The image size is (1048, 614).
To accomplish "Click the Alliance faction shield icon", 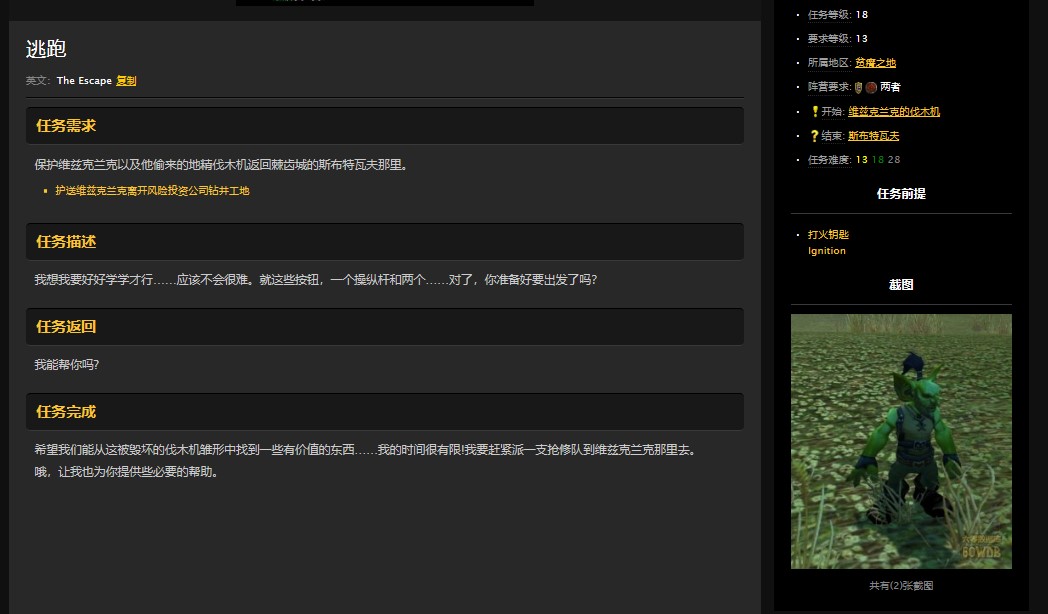I will click(859, 87).
